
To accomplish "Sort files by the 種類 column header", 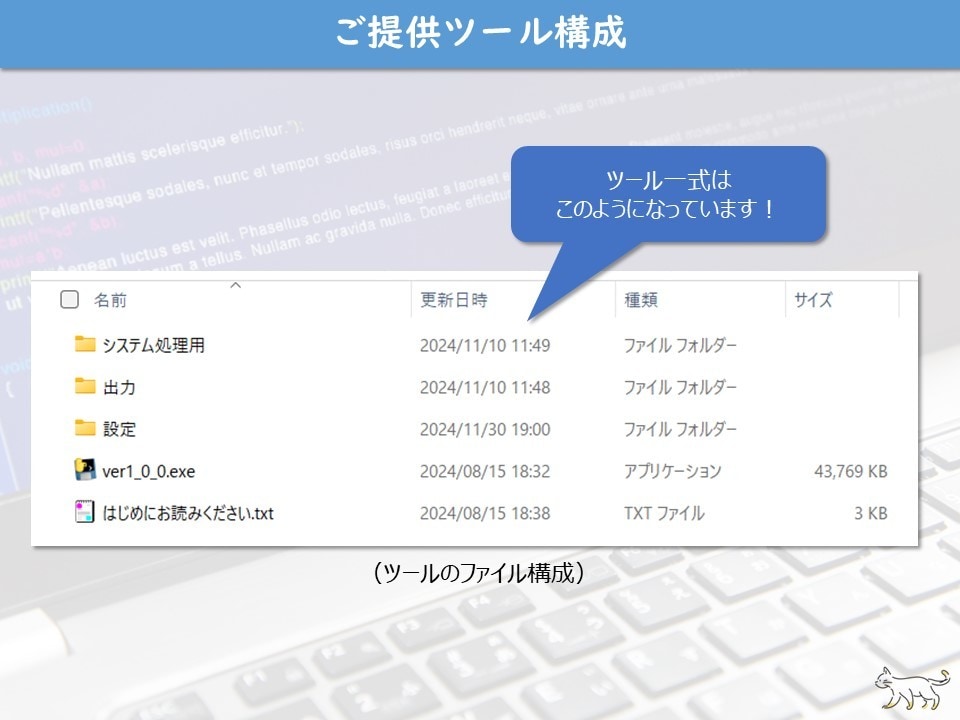I will click(x=641, y=300).
